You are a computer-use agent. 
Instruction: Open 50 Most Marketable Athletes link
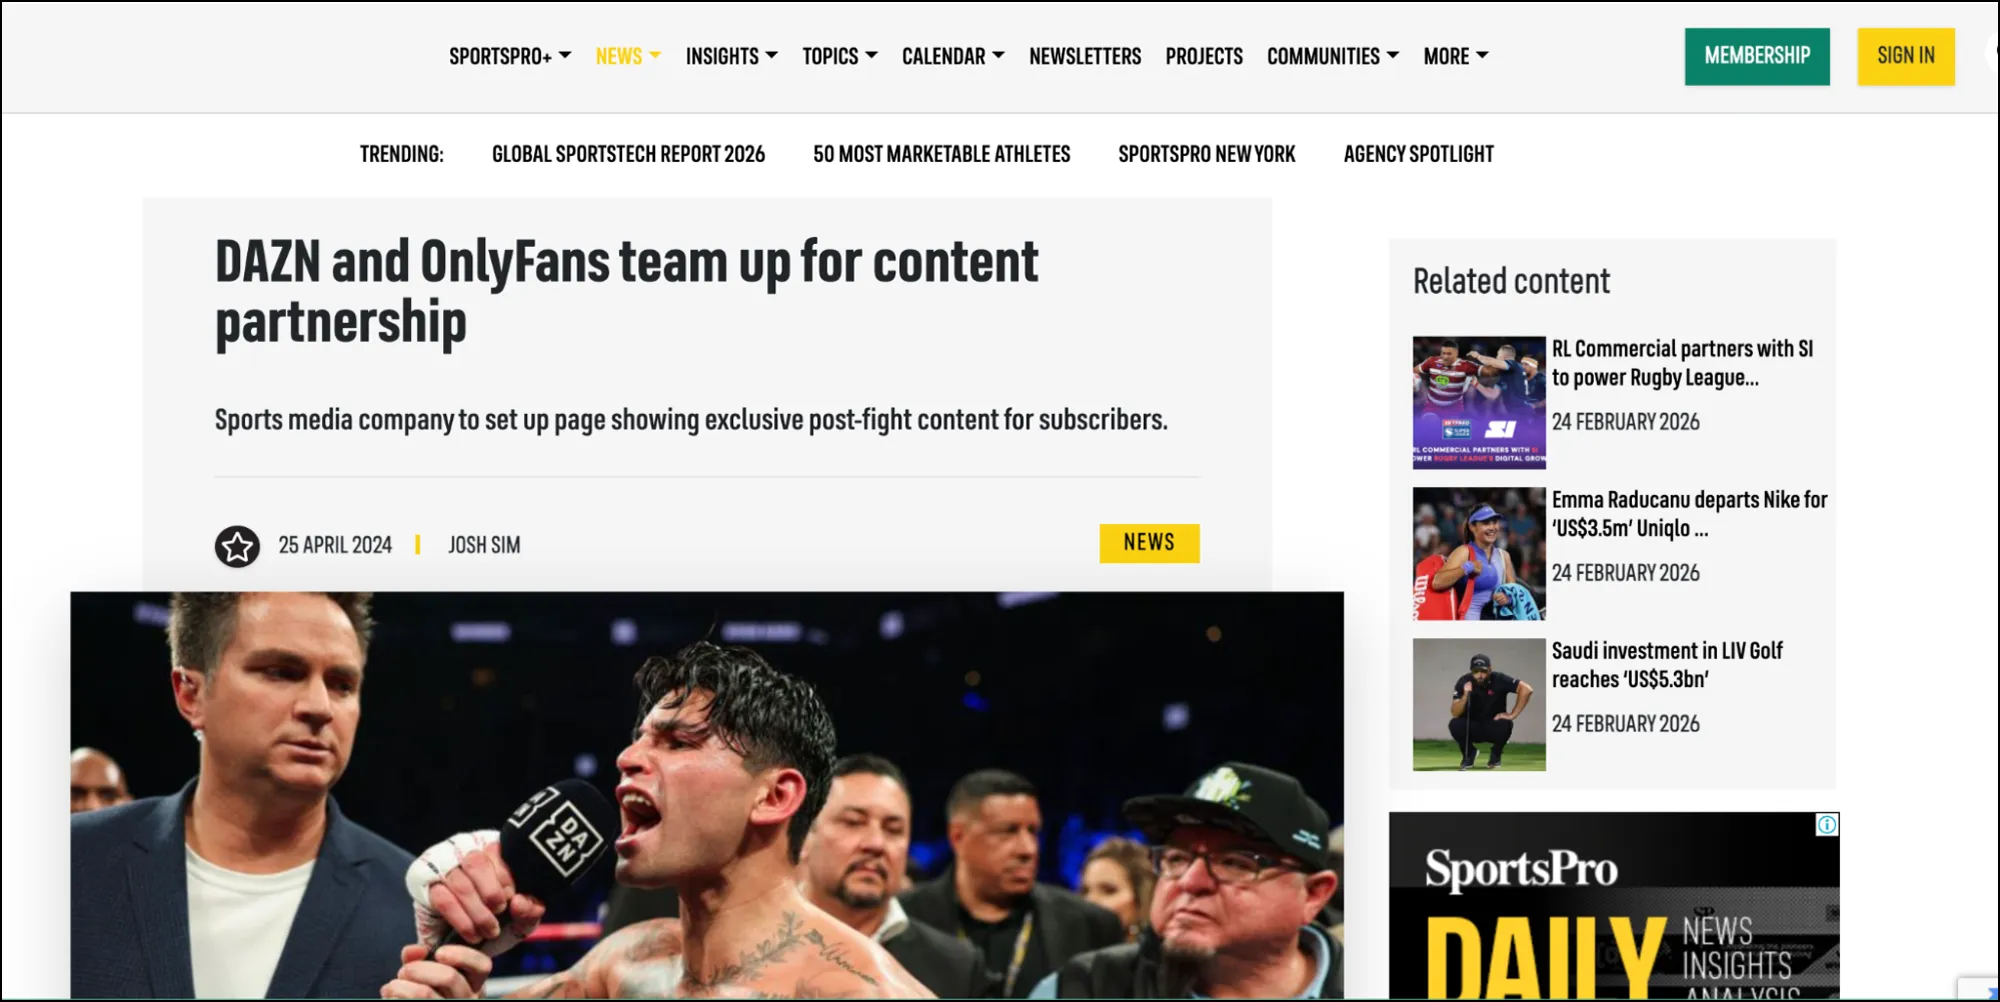click(941, 154)
